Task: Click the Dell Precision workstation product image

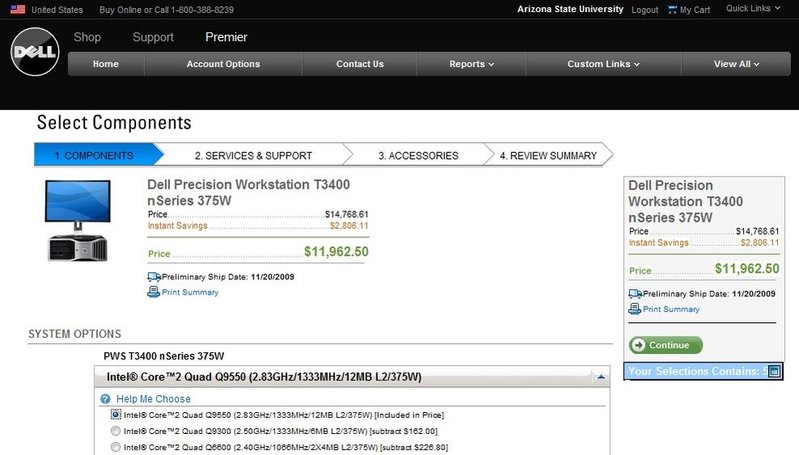Action: (x=77, y=220)
